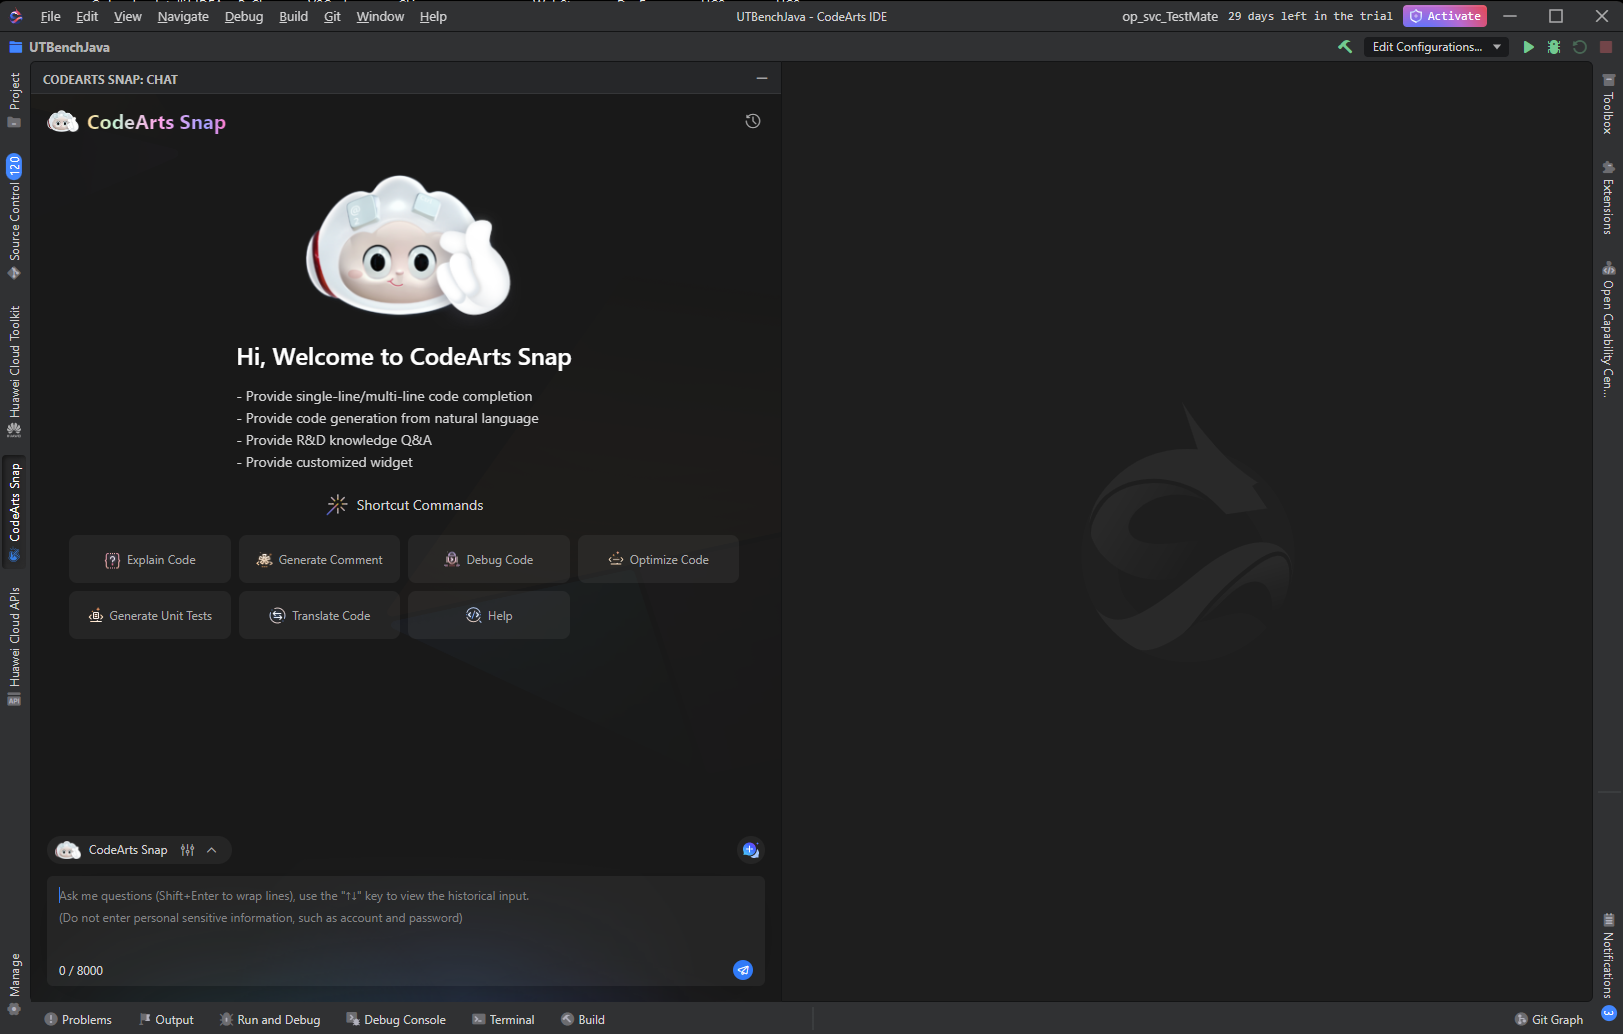Send the message via the paper plane icon

click(x=743, y=969)
